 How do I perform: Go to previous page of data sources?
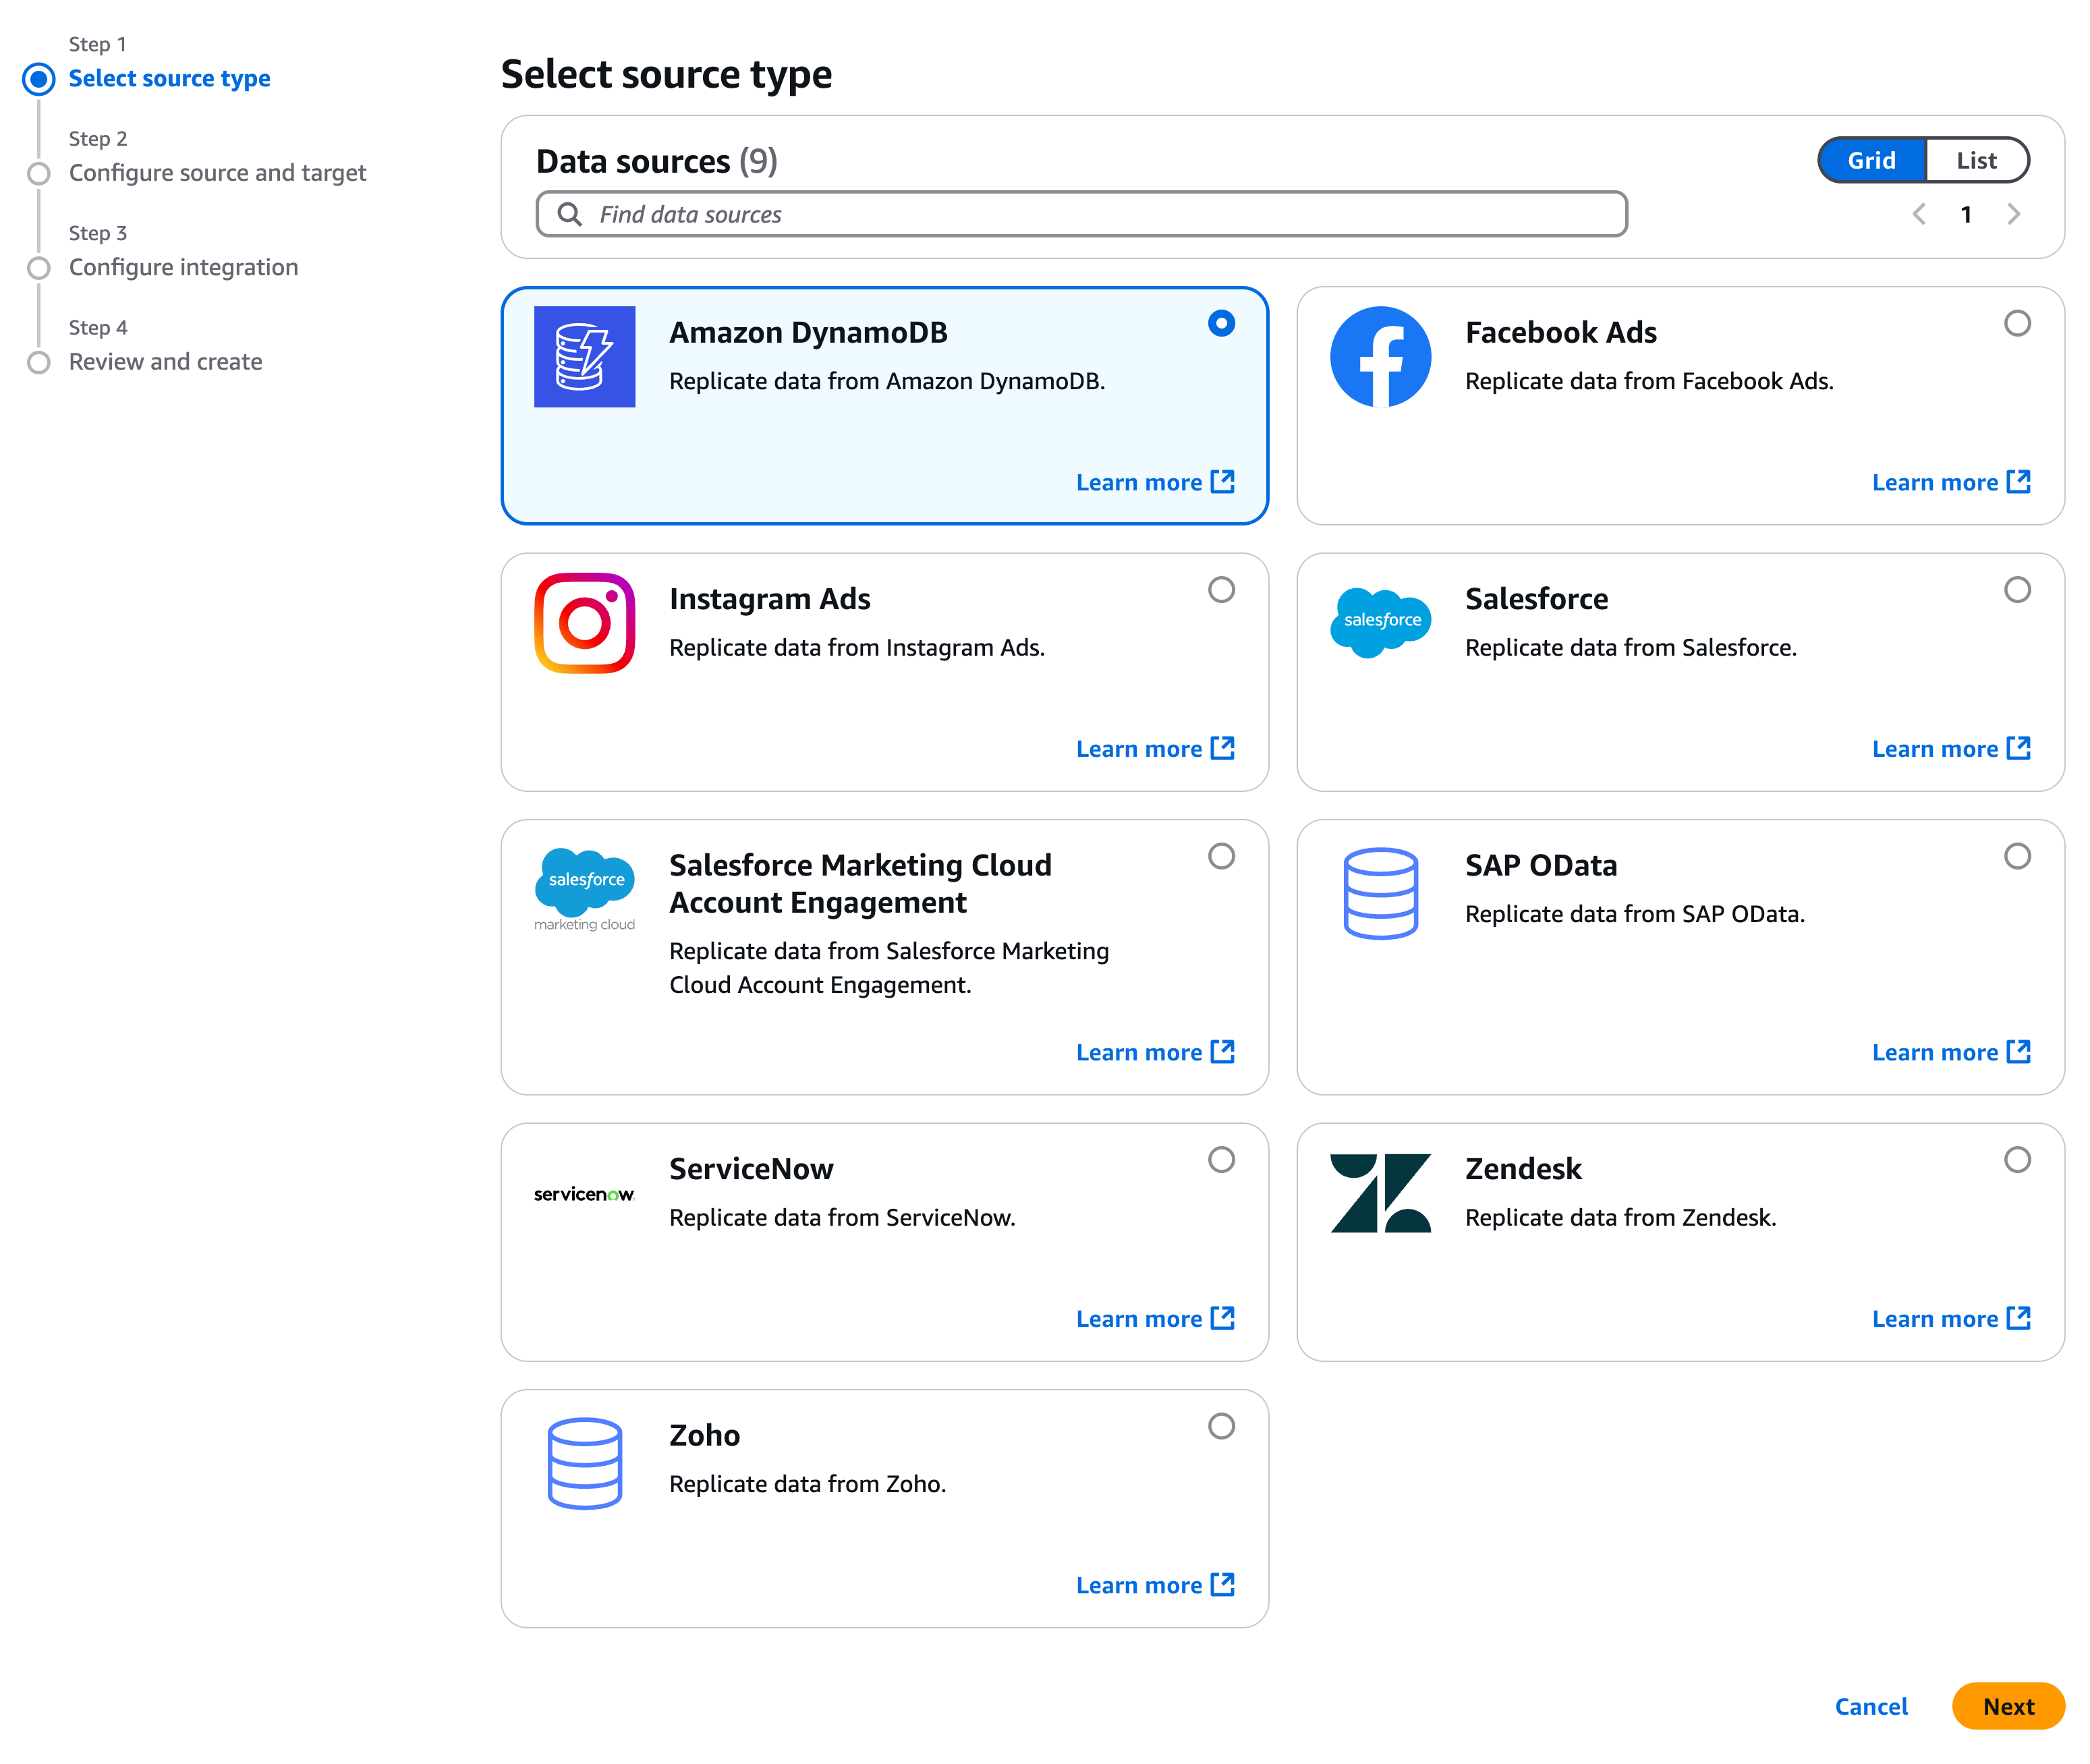pyautogui.click(x=1919, y=214)
